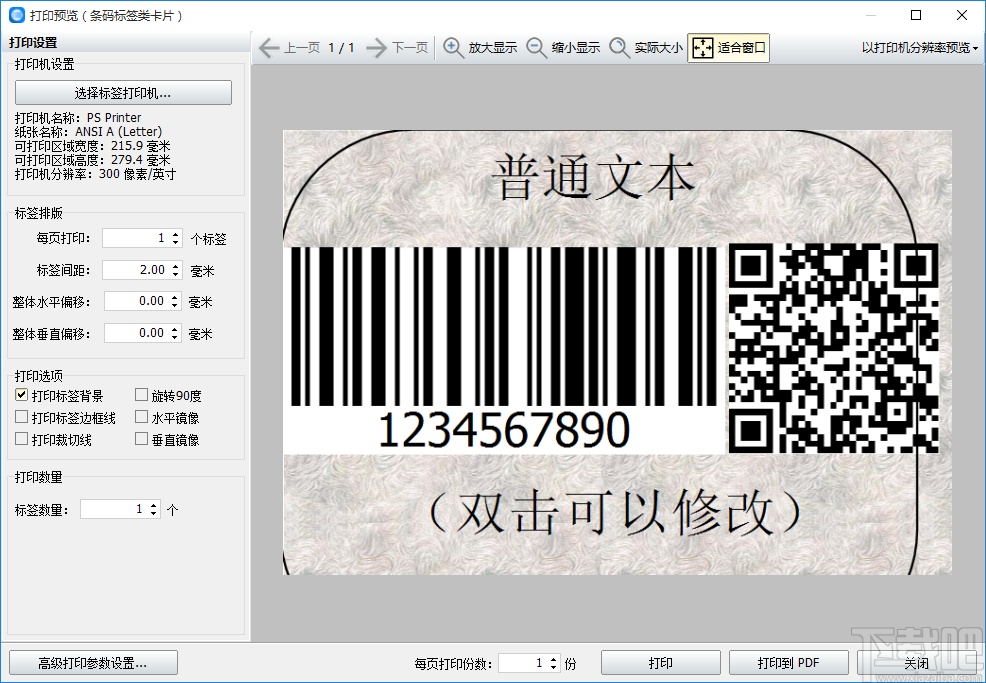Click the actual size magnifier icon
Viewport: 986px width, 683px height.
pos(619,48)
